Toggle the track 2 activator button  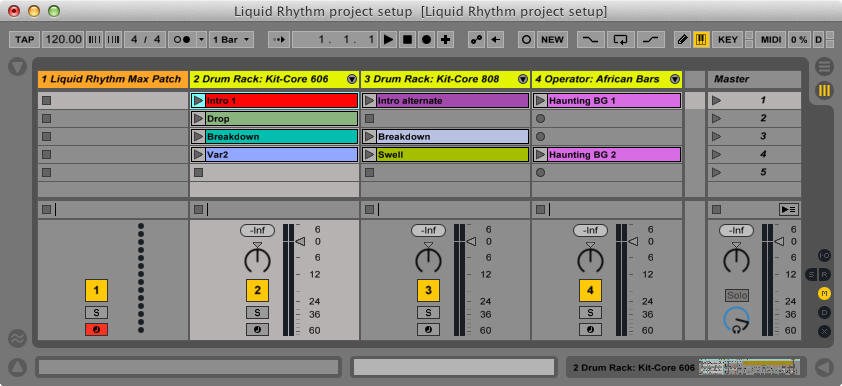(257, 290)
